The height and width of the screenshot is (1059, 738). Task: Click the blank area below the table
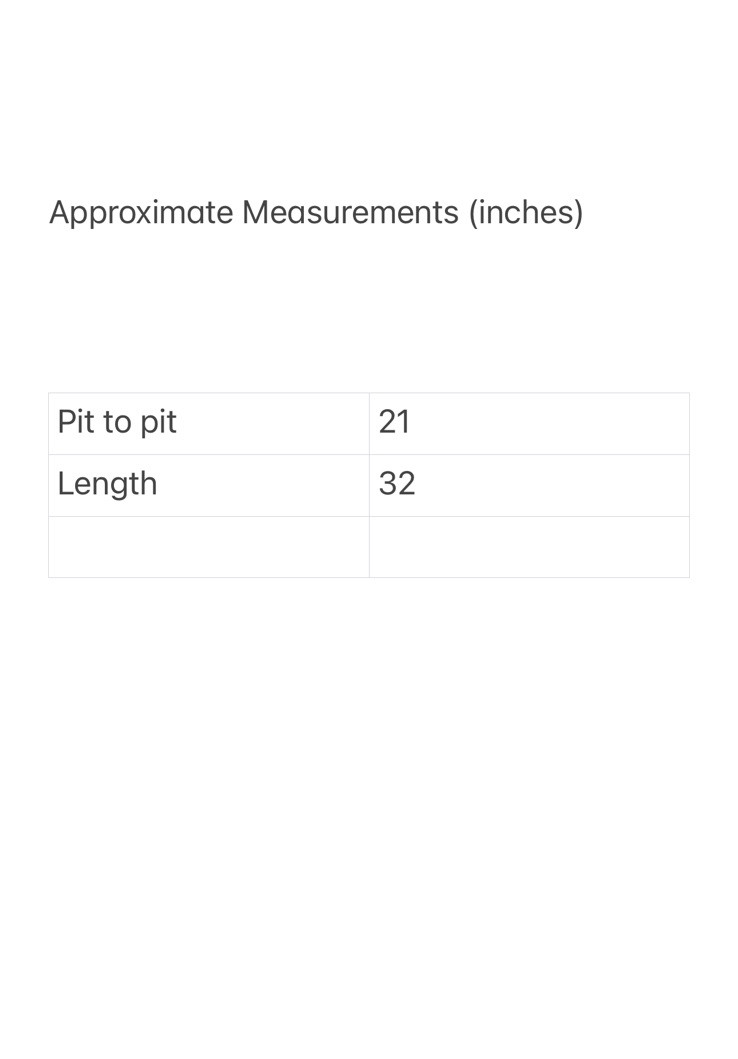coord(368,800)
